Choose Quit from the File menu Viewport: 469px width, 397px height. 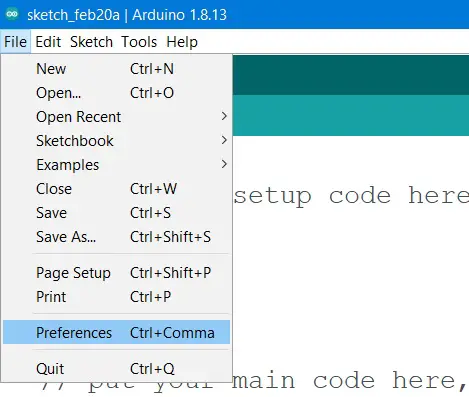click(116, 369)
